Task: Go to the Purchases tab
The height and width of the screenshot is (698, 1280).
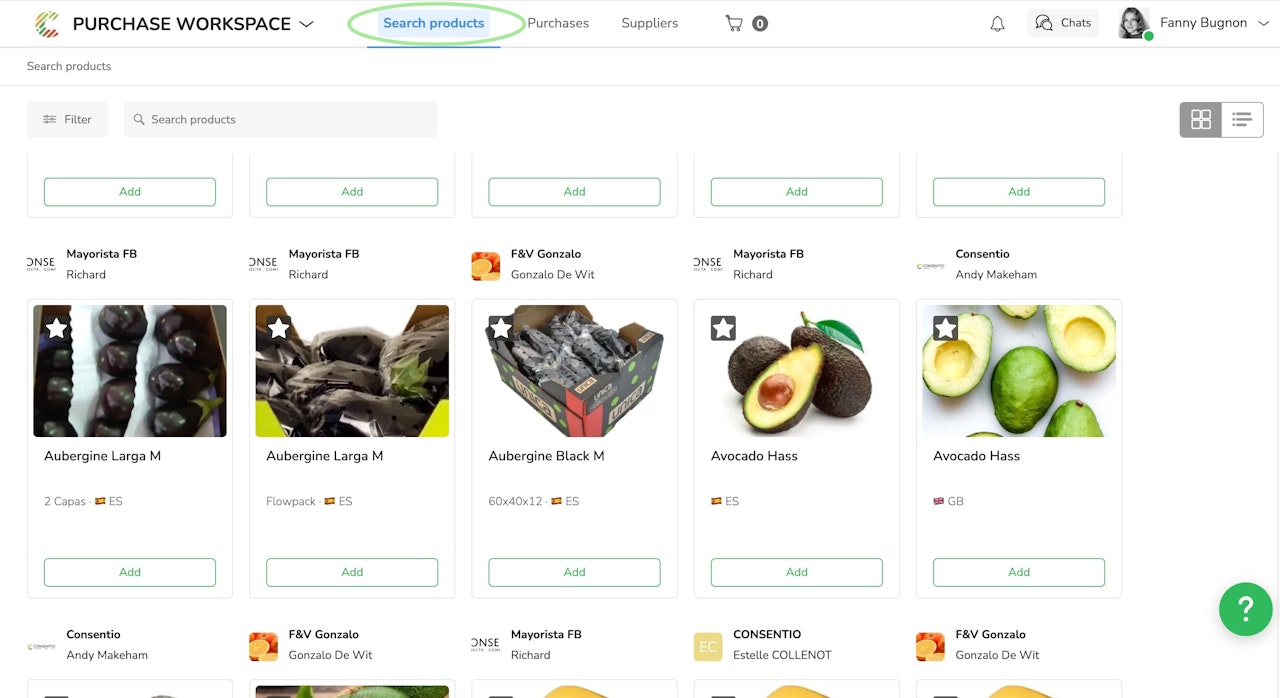Action: 558,23
